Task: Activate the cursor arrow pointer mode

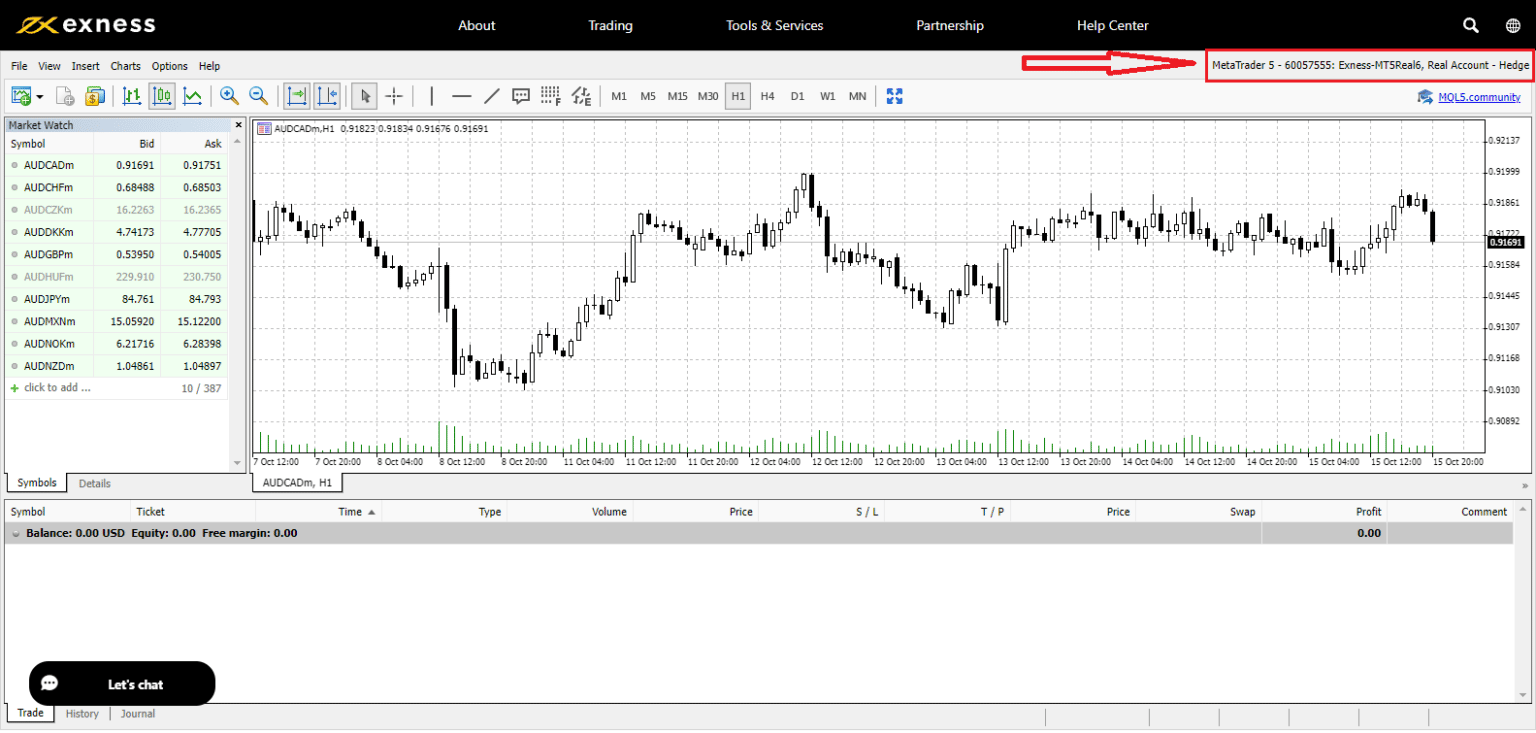Action: click(363, 96)
